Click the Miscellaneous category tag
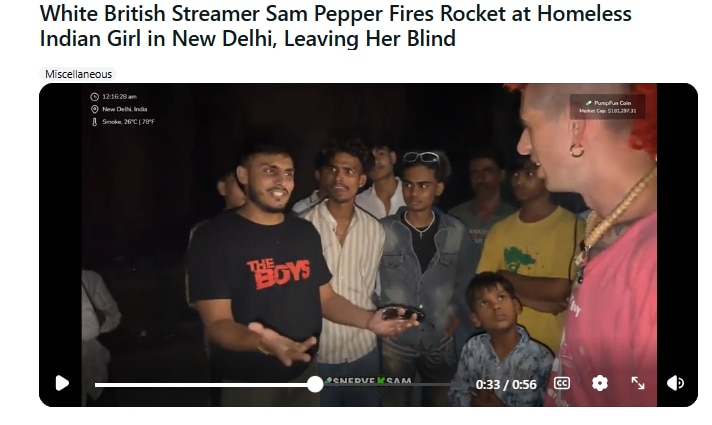 (78, 74)
